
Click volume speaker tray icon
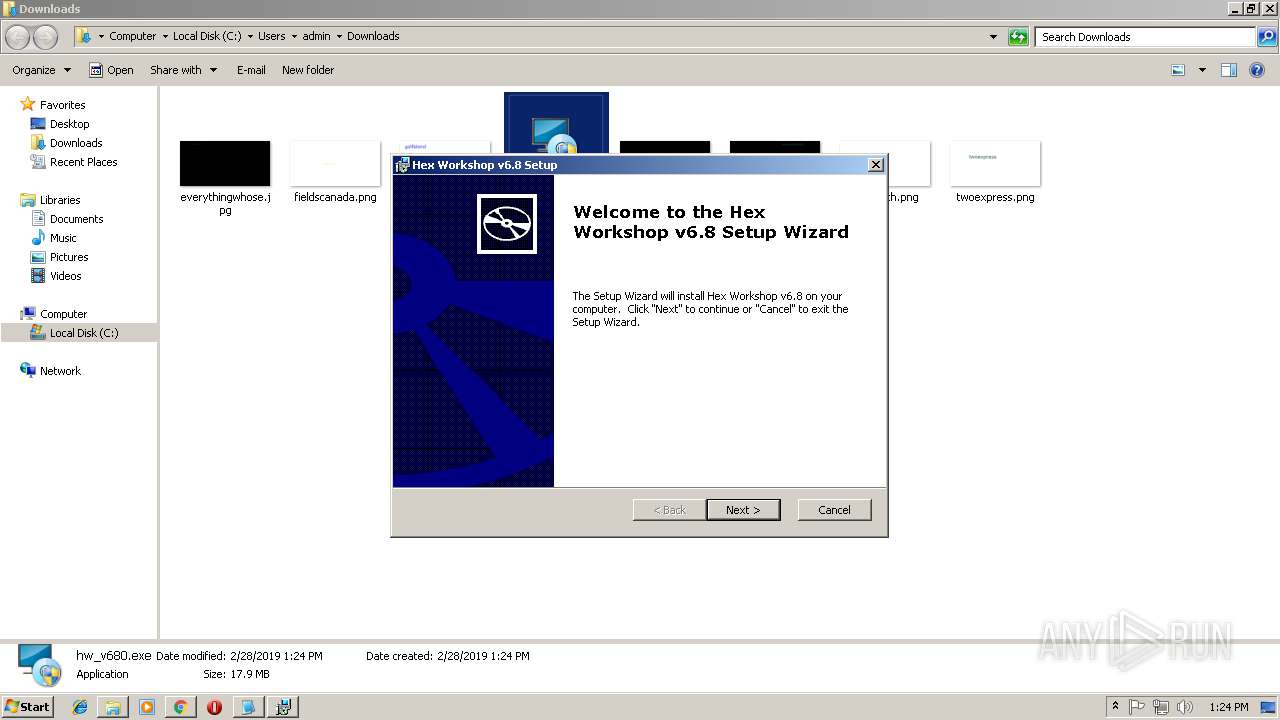[x=1185, y=707]
